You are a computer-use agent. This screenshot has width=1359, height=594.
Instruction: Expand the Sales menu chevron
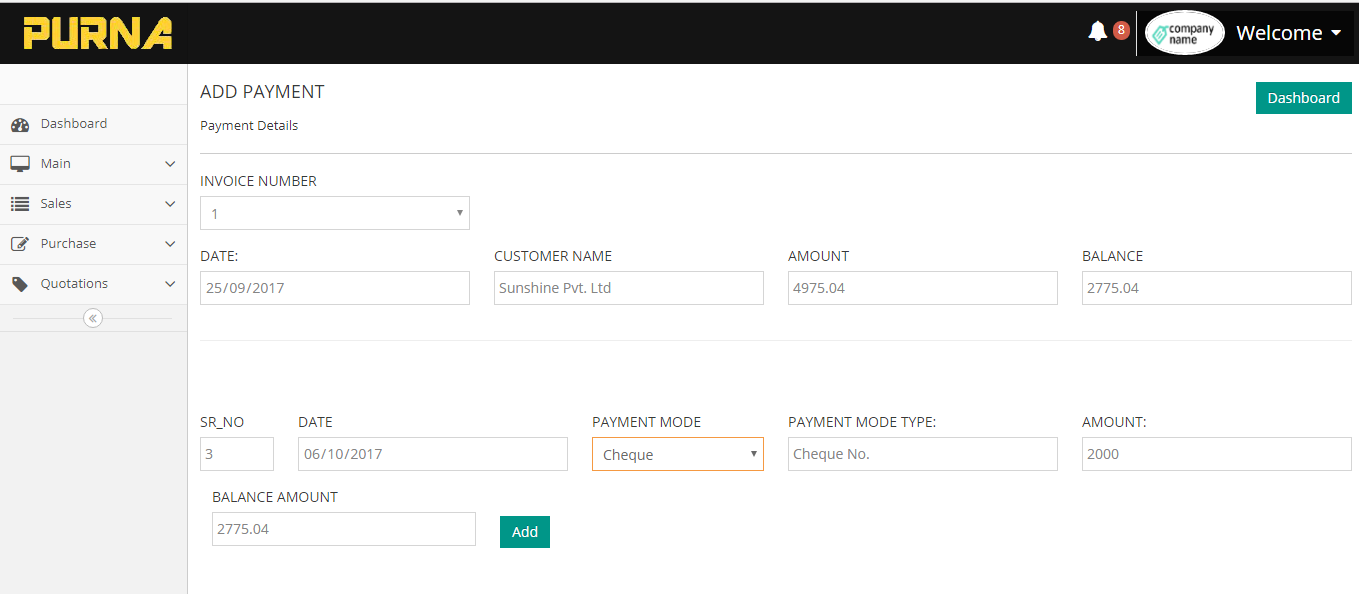[170, 204]
